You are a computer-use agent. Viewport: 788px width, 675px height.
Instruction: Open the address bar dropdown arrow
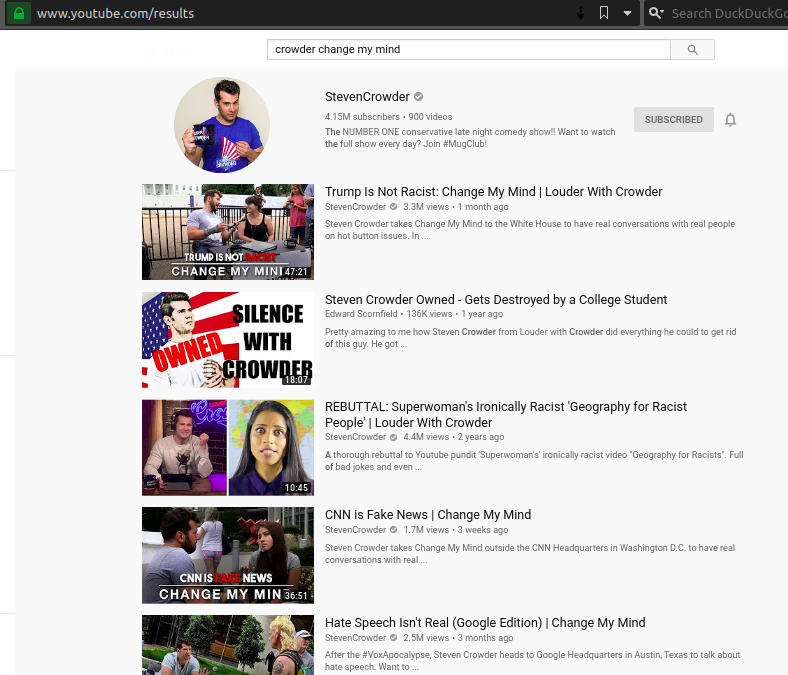(x=627, y=14)
